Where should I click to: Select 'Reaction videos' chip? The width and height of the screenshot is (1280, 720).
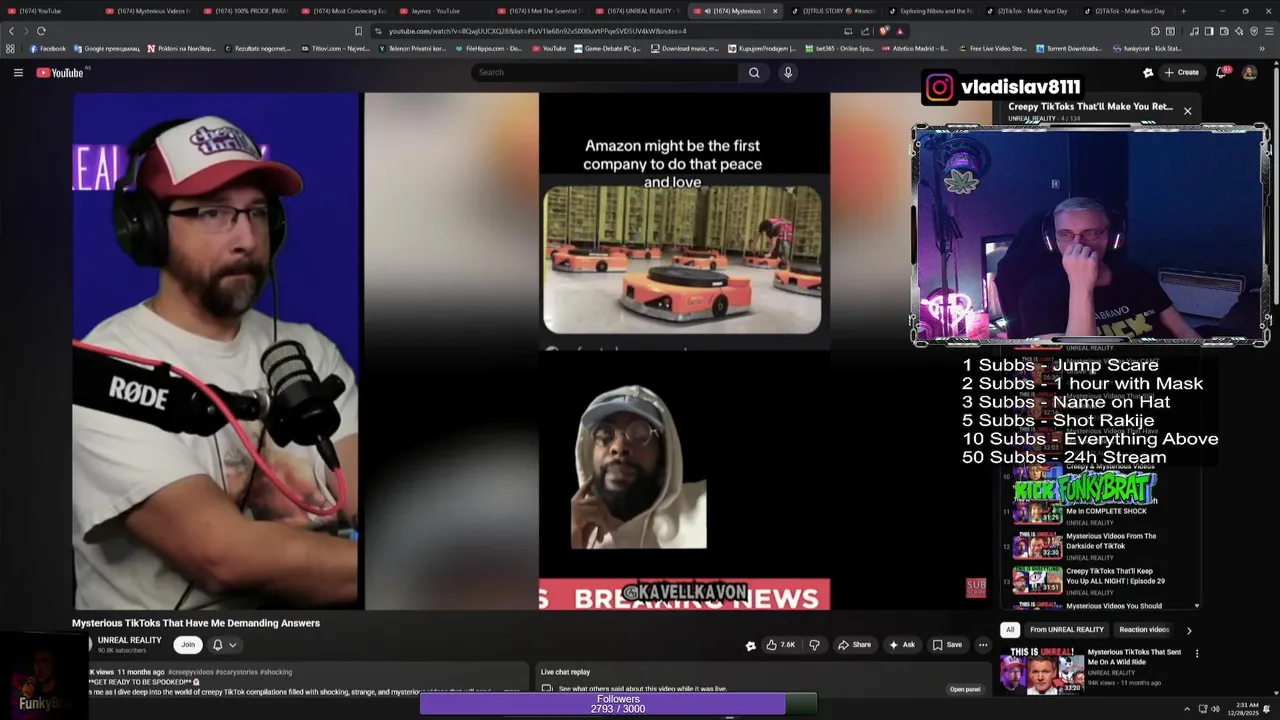point(1144,630)
